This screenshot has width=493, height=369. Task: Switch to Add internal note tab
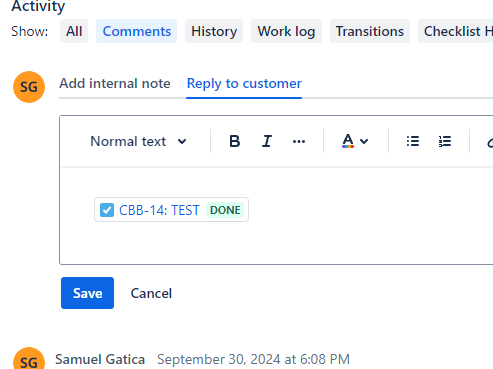point(115,83)
